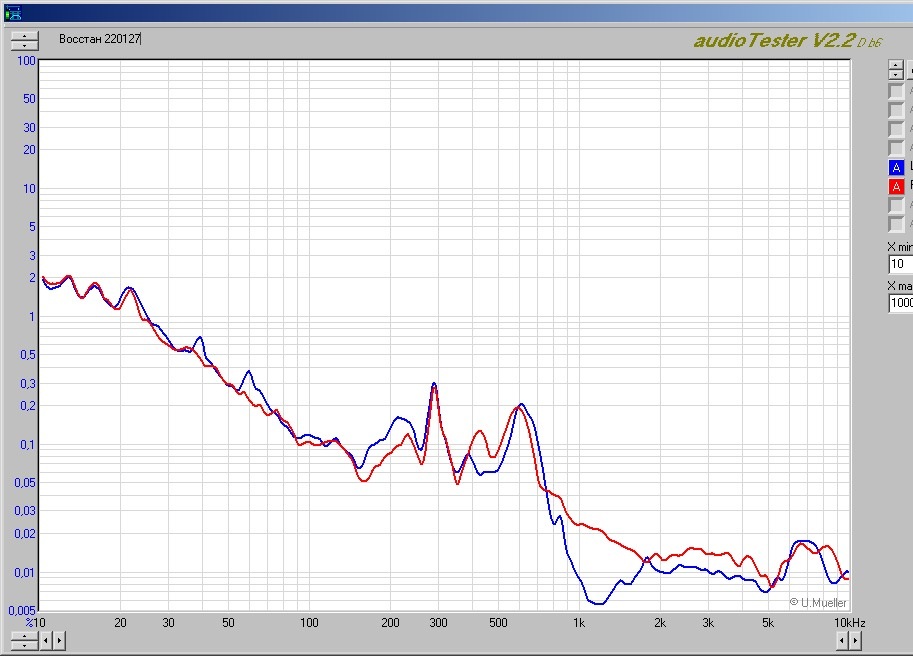The image size is (913, 656).
Task: Click the X max input field
Action: pos(901,303)
